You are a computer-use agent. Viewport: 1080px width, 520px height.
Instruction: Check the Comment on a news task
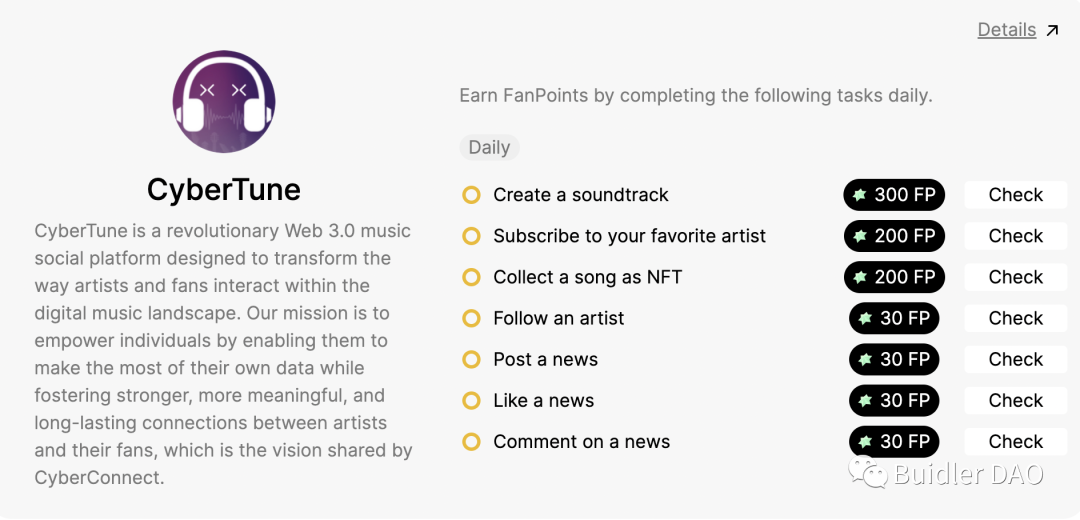coord(1015,441)
